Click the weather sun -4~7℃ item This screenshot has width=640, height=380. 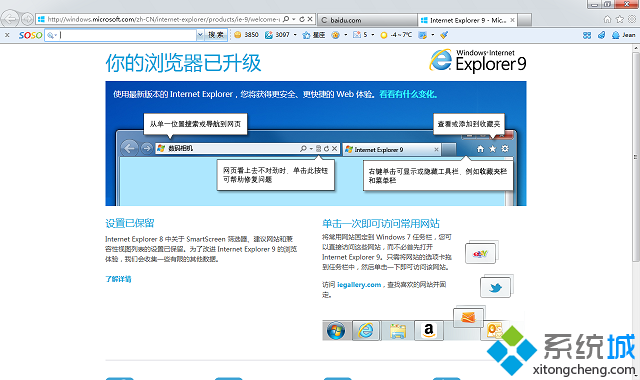[396, 35]
